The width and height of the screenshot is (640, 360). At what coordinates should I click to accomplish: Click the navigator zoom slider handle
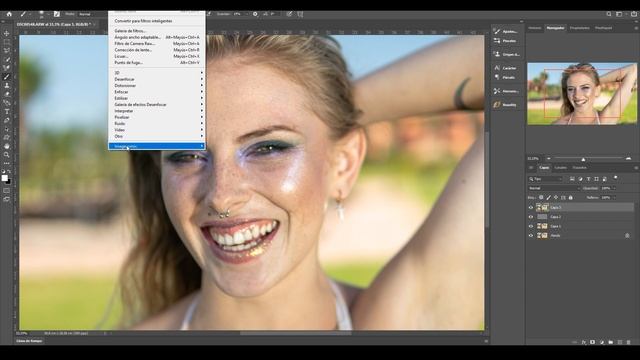click(583, 159)
